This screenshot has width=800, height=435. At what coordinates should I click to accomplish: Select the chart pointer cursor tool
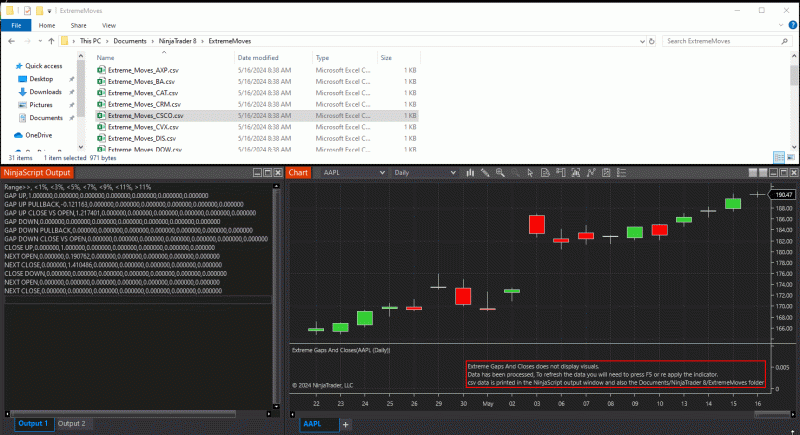point(530,173)
